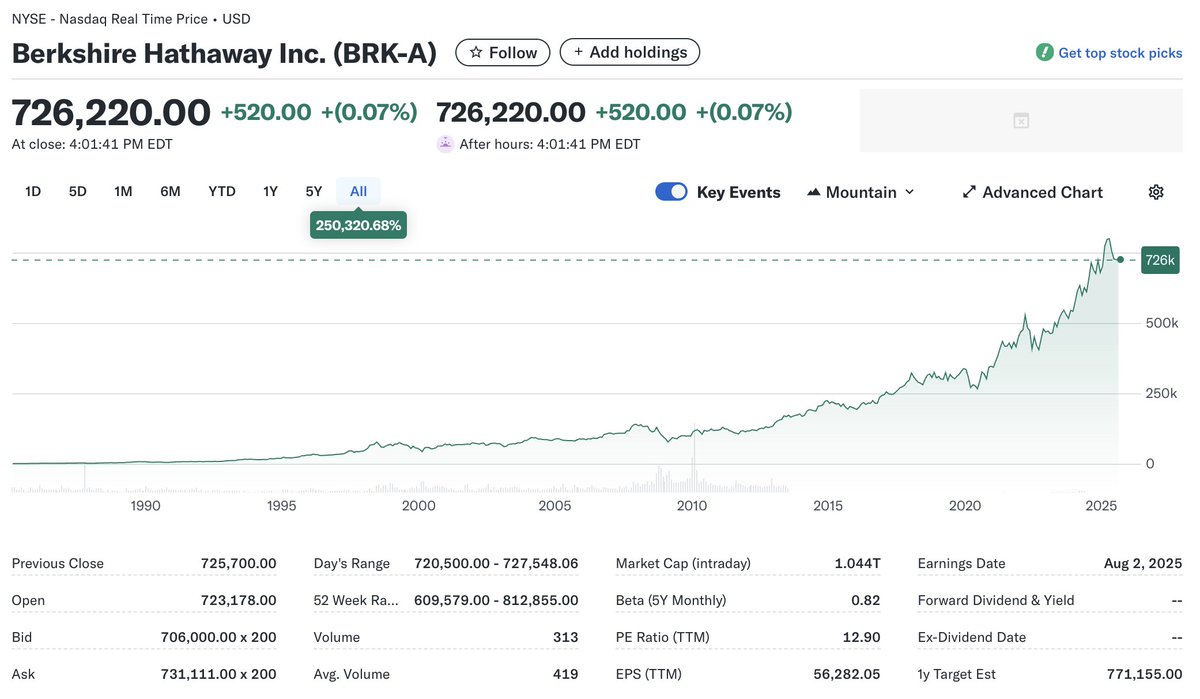
Task: Click the 500k price axis label
Action: [1162, 323]
